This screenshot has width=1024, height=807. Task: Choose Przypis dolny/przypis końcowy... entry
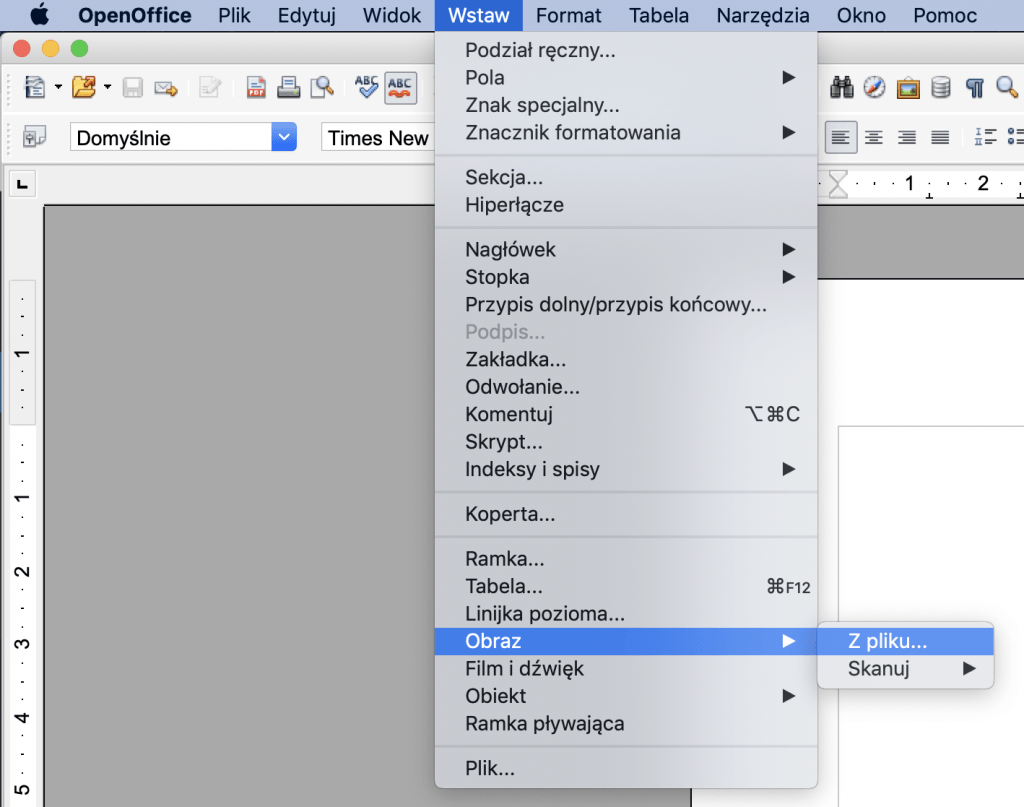click(x=626, y=304)
